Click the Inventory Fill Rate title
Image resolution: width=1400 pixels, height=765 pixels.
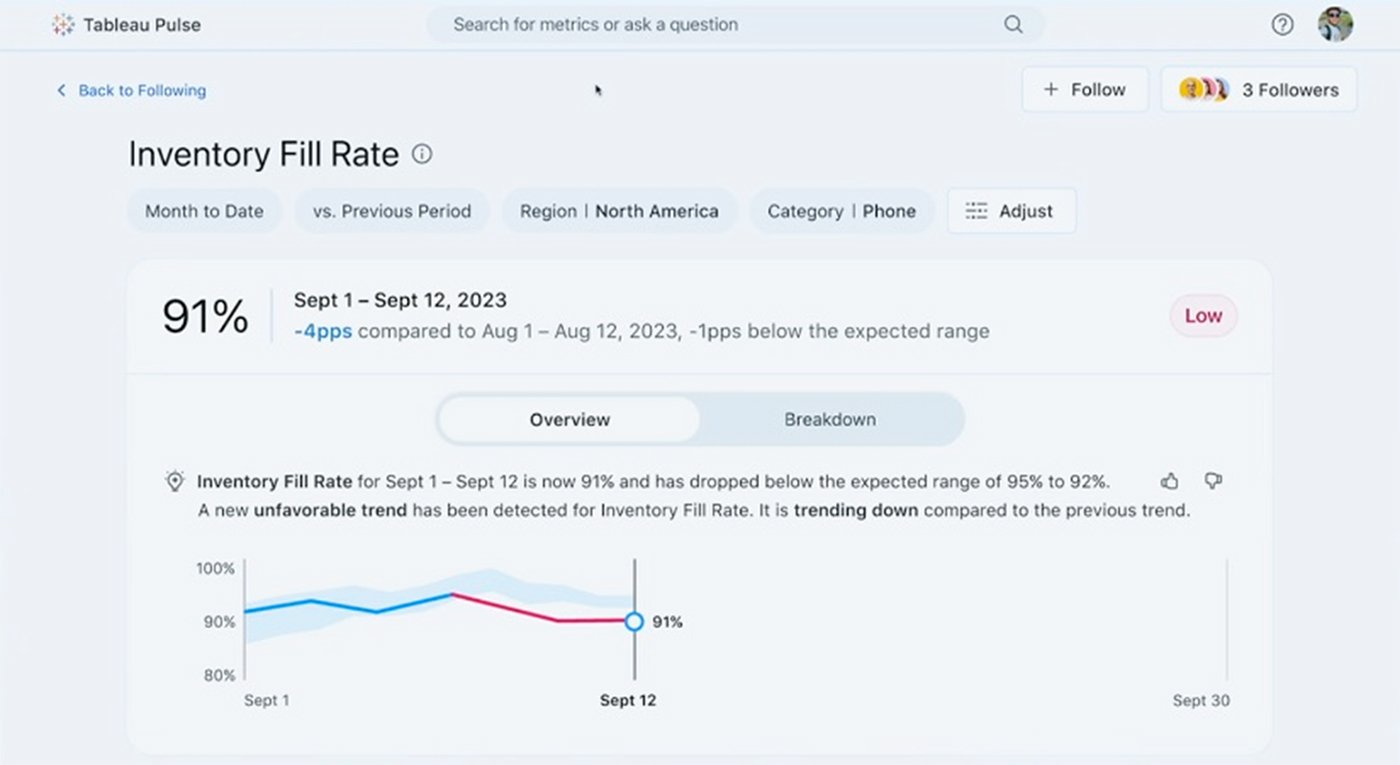(264, 154)
